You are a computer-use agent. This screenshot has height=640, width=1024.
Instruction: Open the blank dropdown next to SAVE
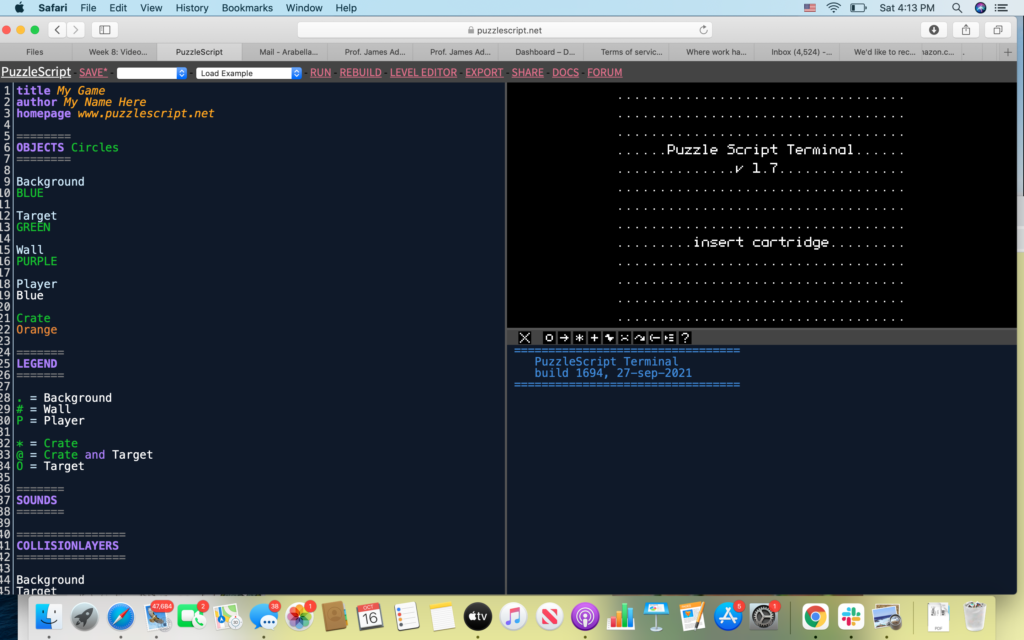(x=152, y=73)
